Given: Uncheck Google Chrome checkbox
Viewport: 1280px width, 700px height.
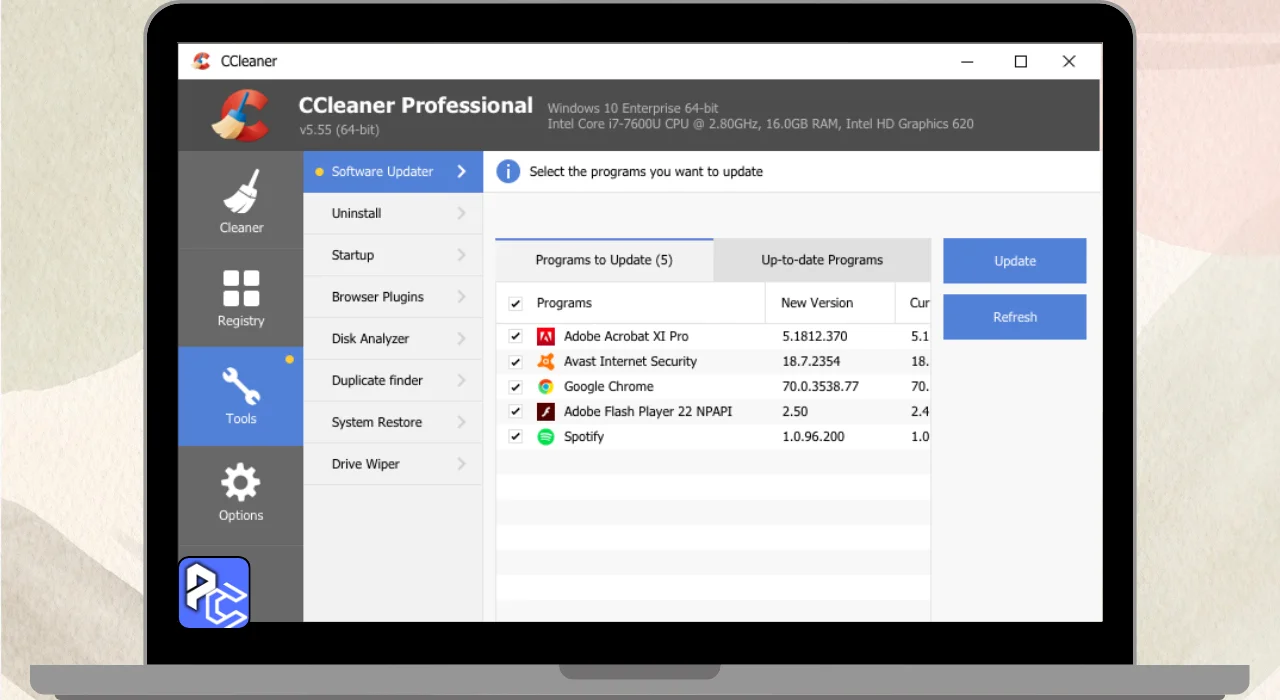Looking at the screenshot, I should (x=516, y=386).
